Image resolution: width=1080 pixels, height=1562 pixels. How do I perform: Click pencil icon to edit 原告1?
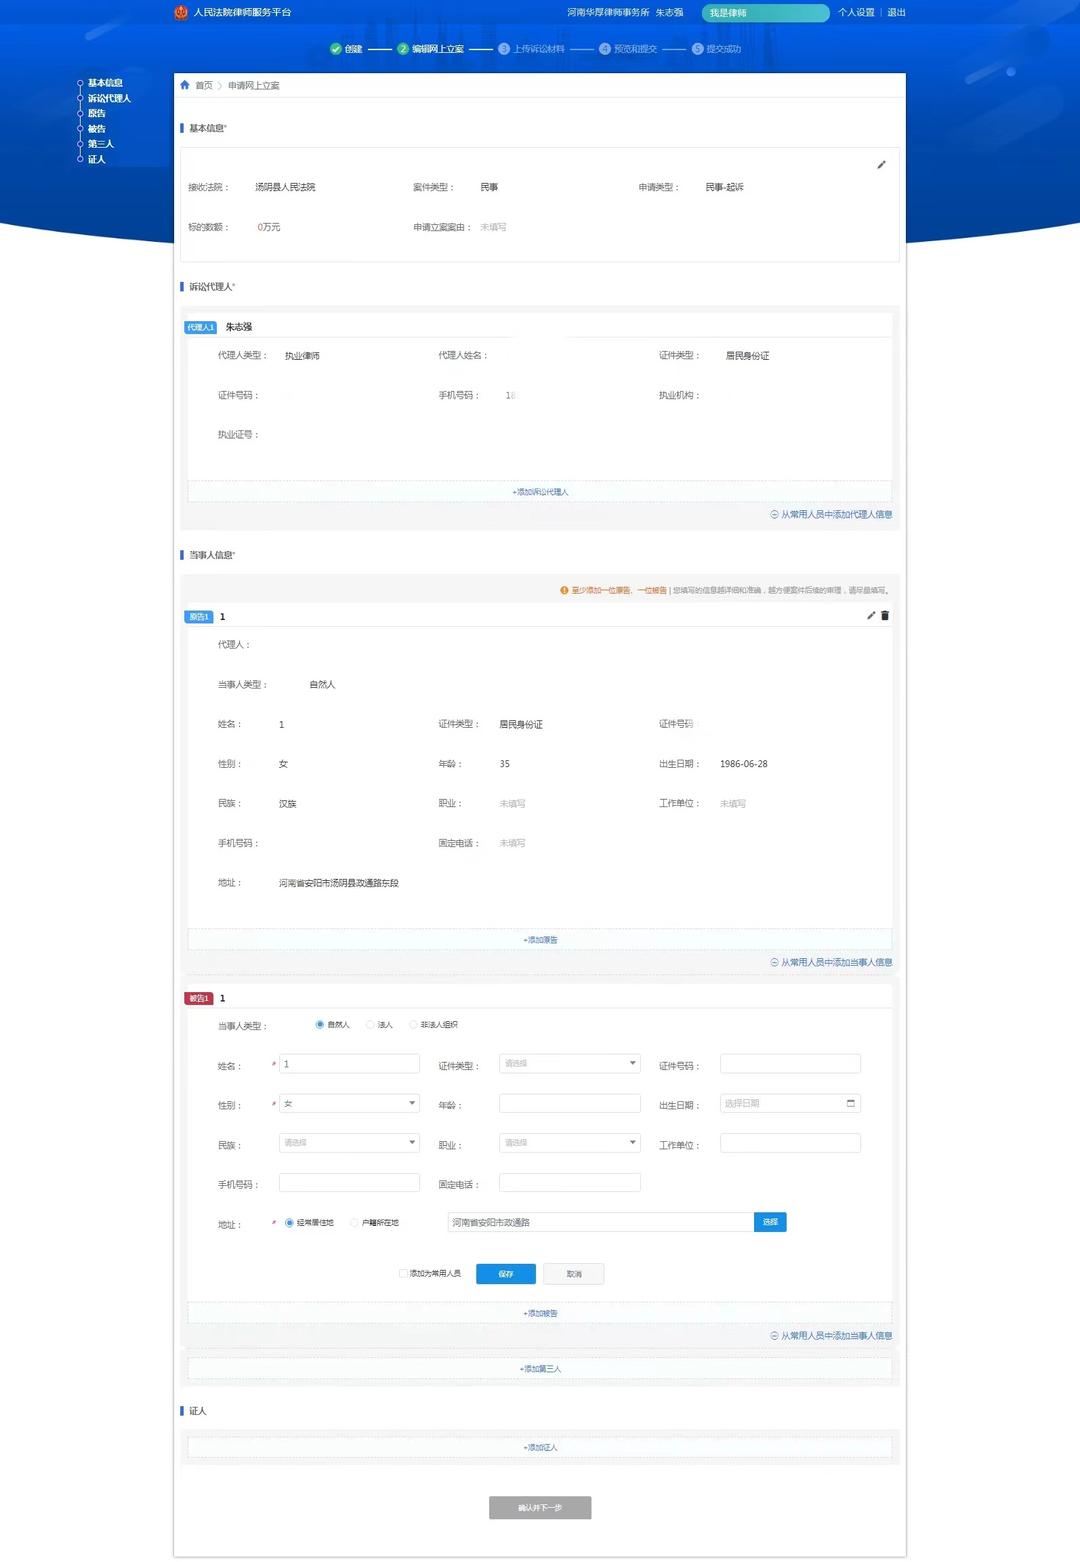[x=871, y=616]
